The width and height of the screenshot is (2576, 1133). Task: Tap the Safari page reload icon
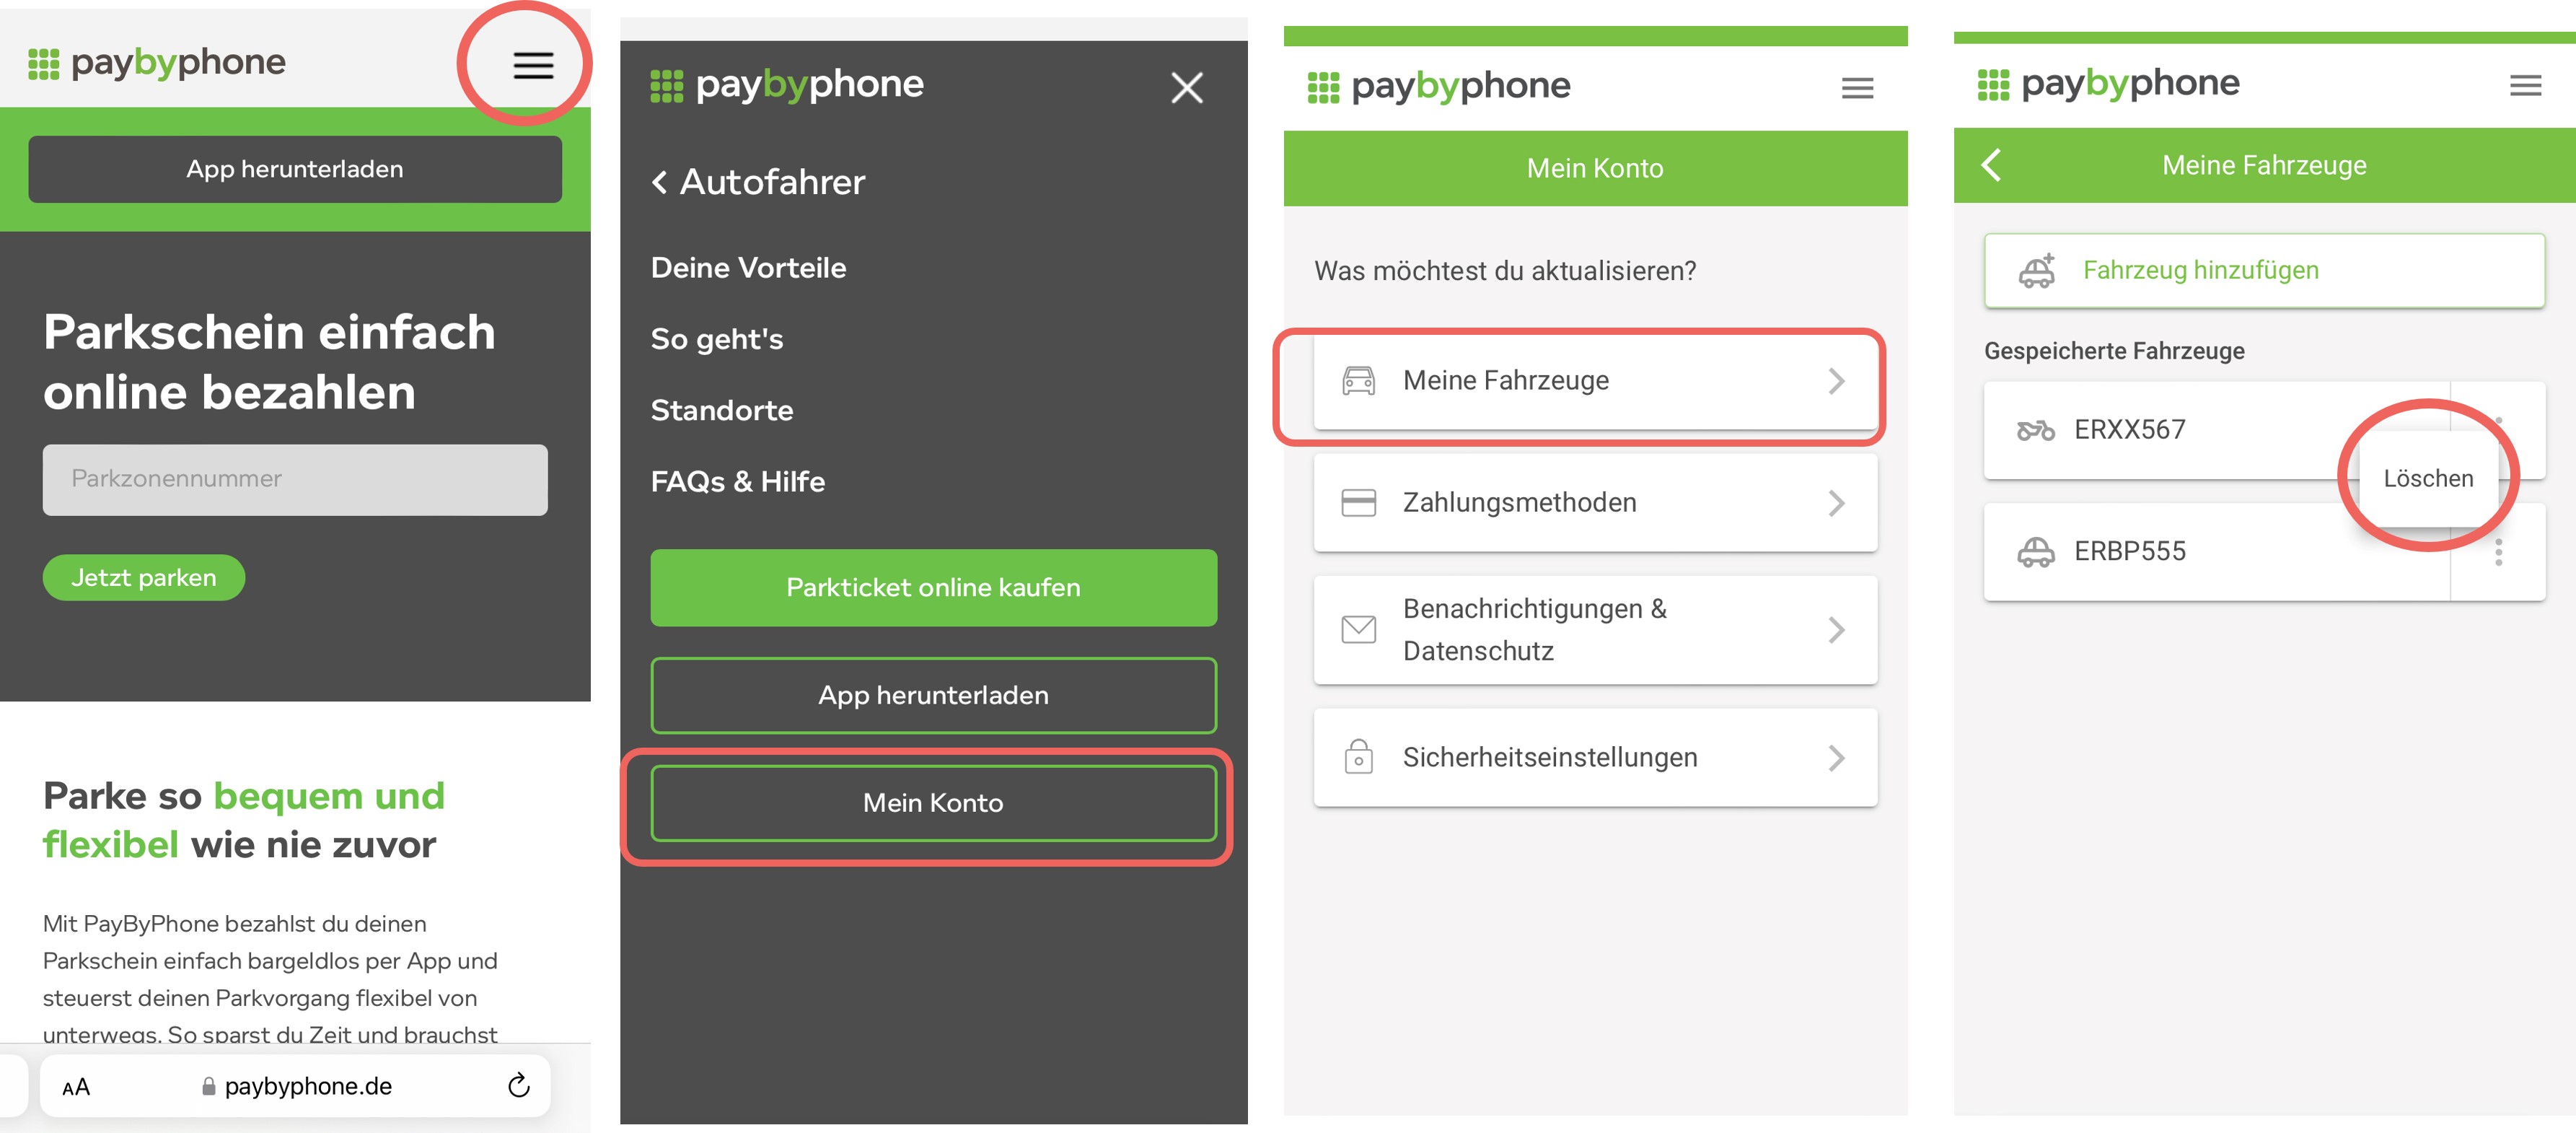[518, 1085]
